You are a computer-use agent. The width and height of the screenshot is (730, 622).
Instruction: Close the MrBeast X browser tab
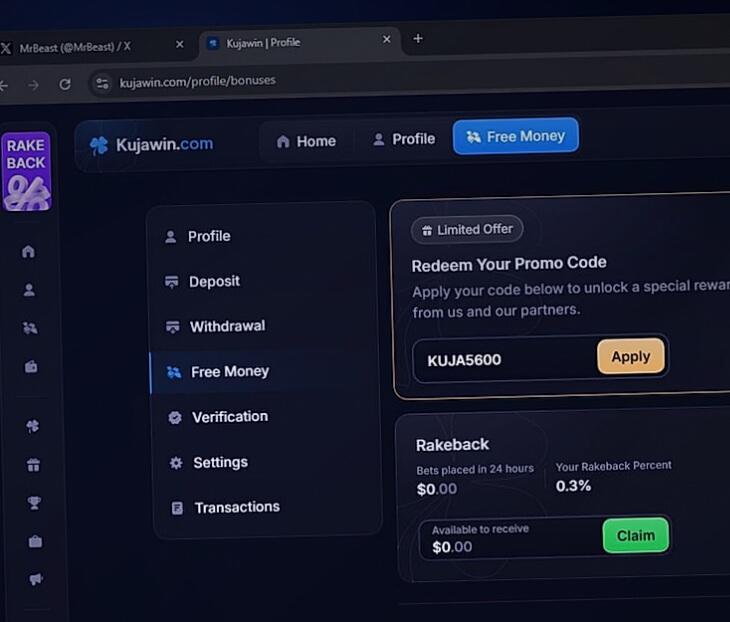coord(180,44)
